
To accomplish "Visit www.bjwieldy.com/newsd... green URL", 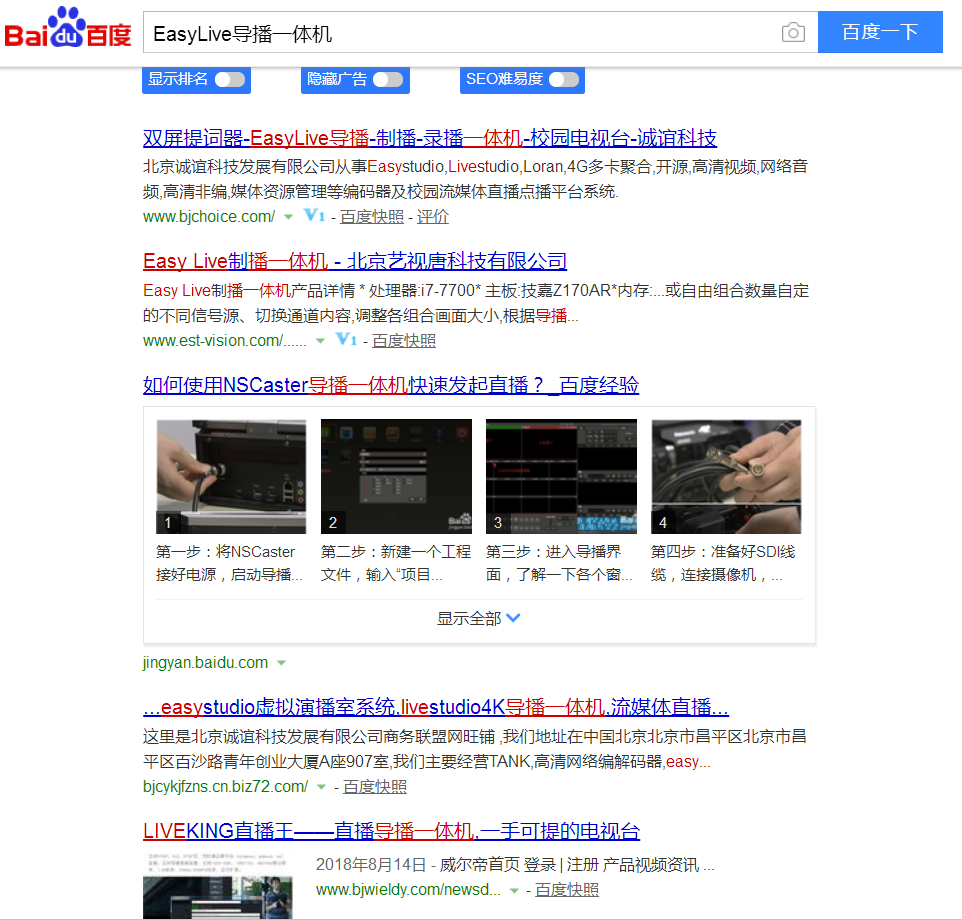I will point(408,890).
